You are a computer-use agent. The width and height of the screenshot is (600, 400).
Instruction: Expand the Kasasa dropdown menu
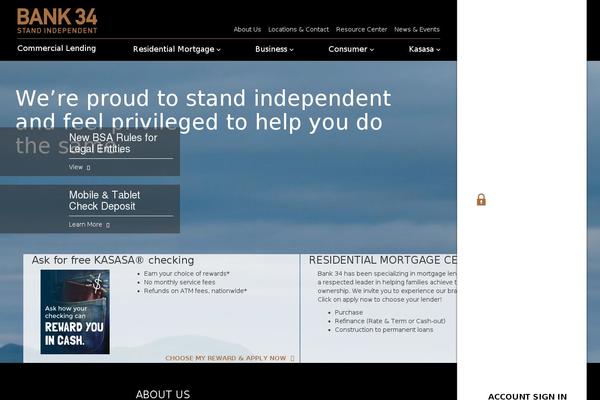[424, 49]
